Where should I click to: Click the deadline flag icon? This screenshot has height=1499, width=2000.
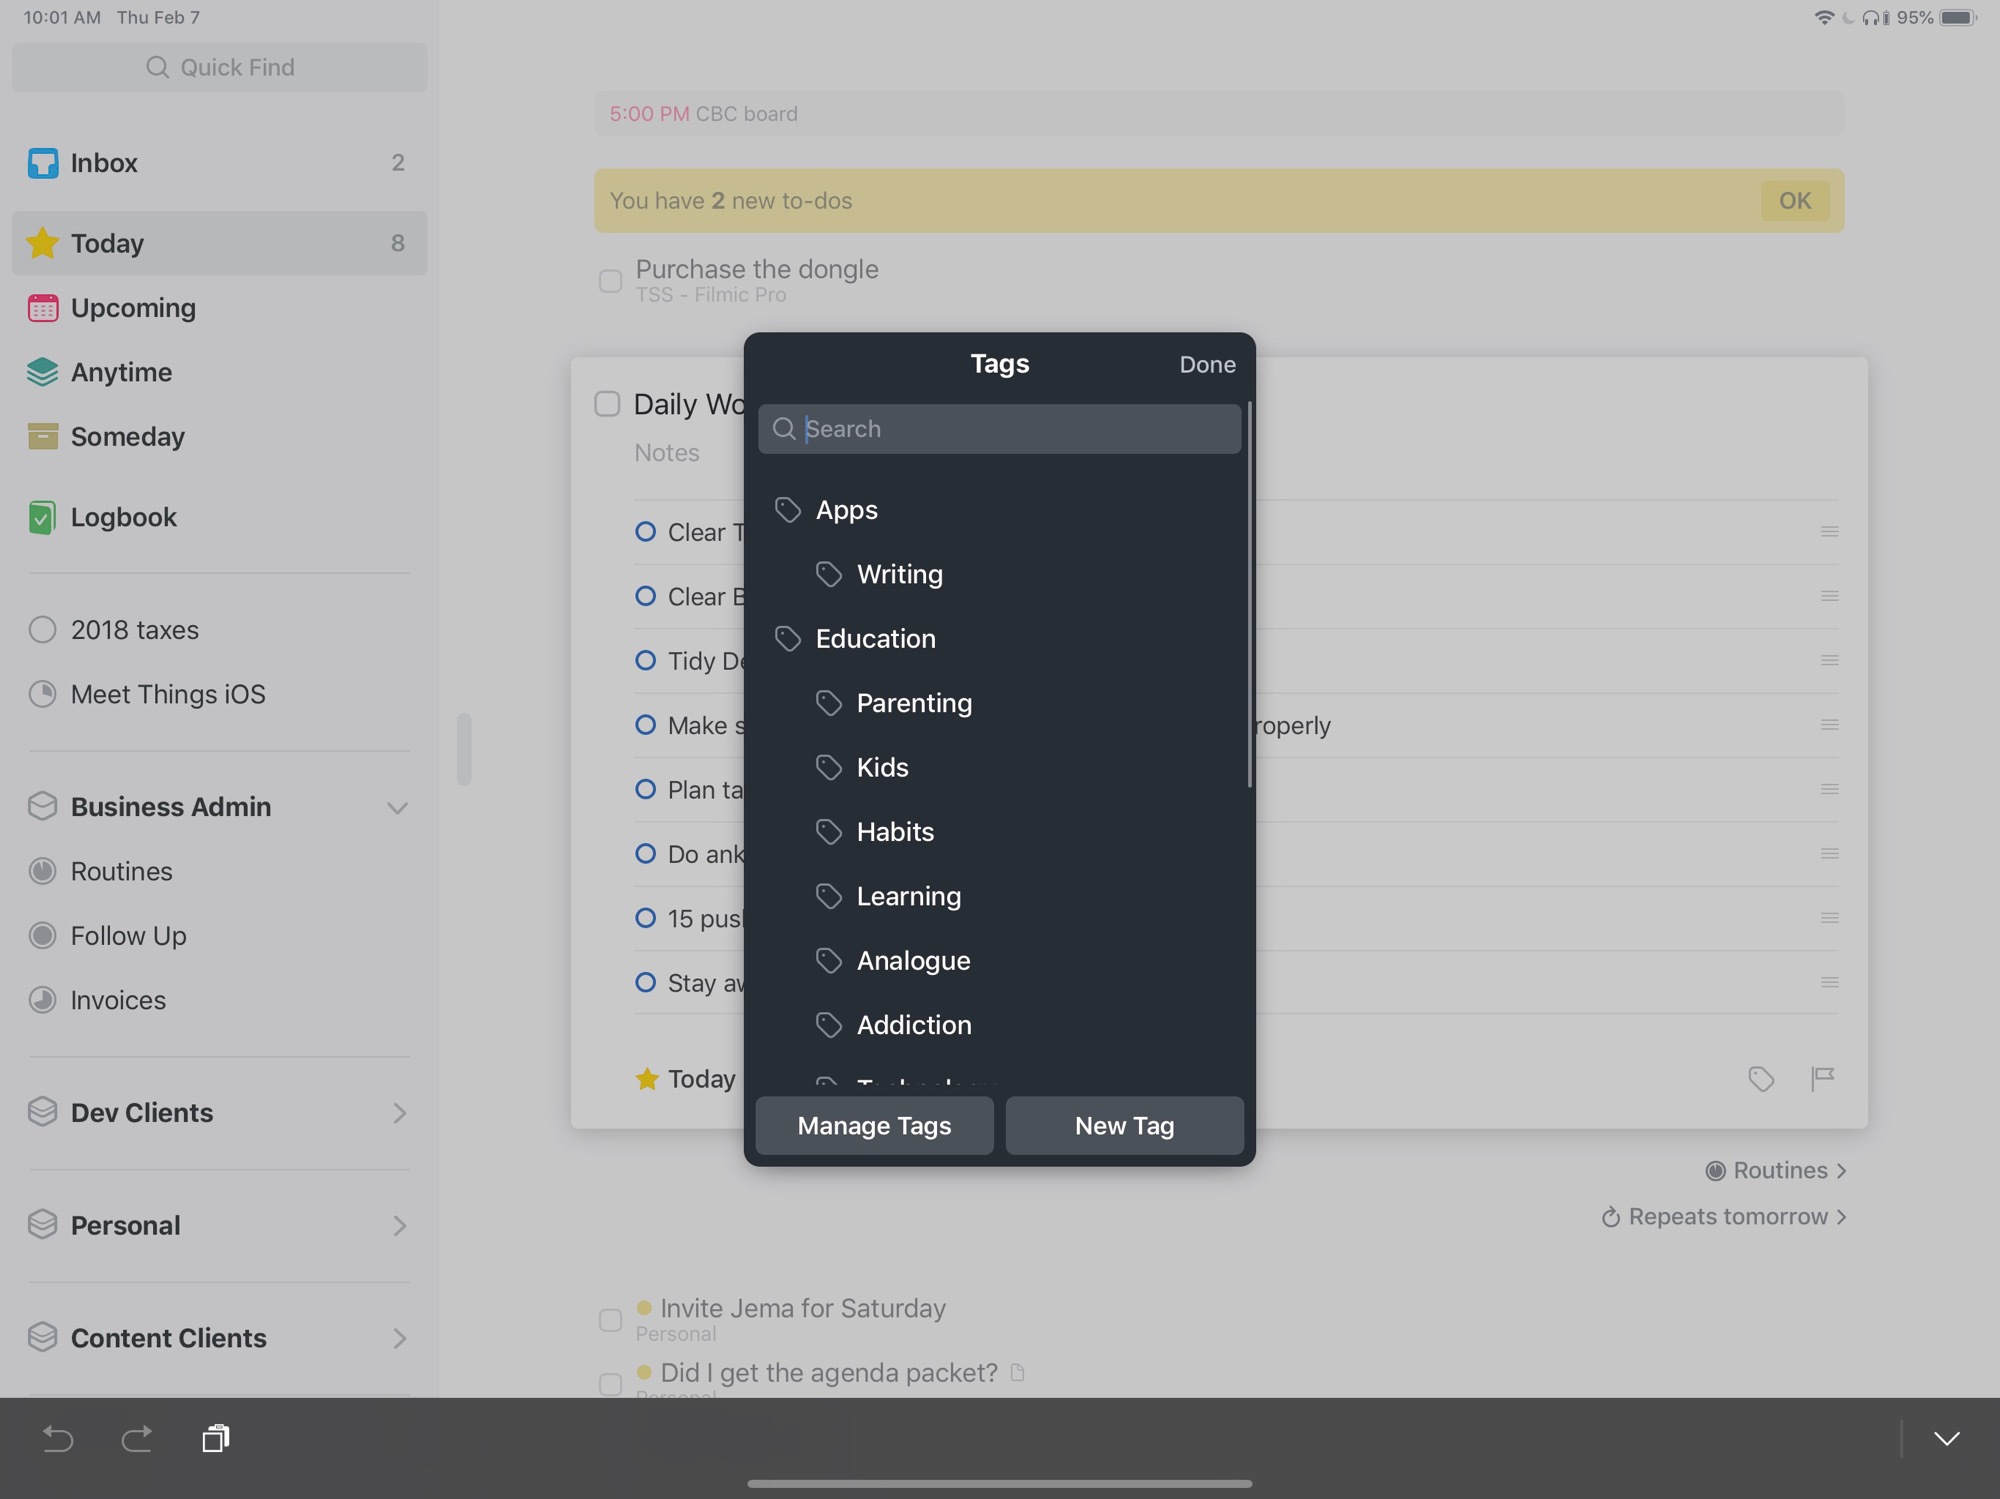coord(1822,1078)
